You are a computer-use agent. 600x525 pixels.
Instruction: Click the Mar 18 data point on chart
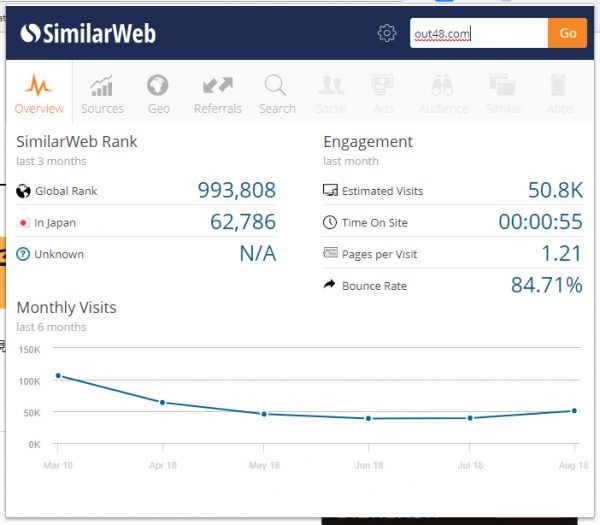coord(58,375)
